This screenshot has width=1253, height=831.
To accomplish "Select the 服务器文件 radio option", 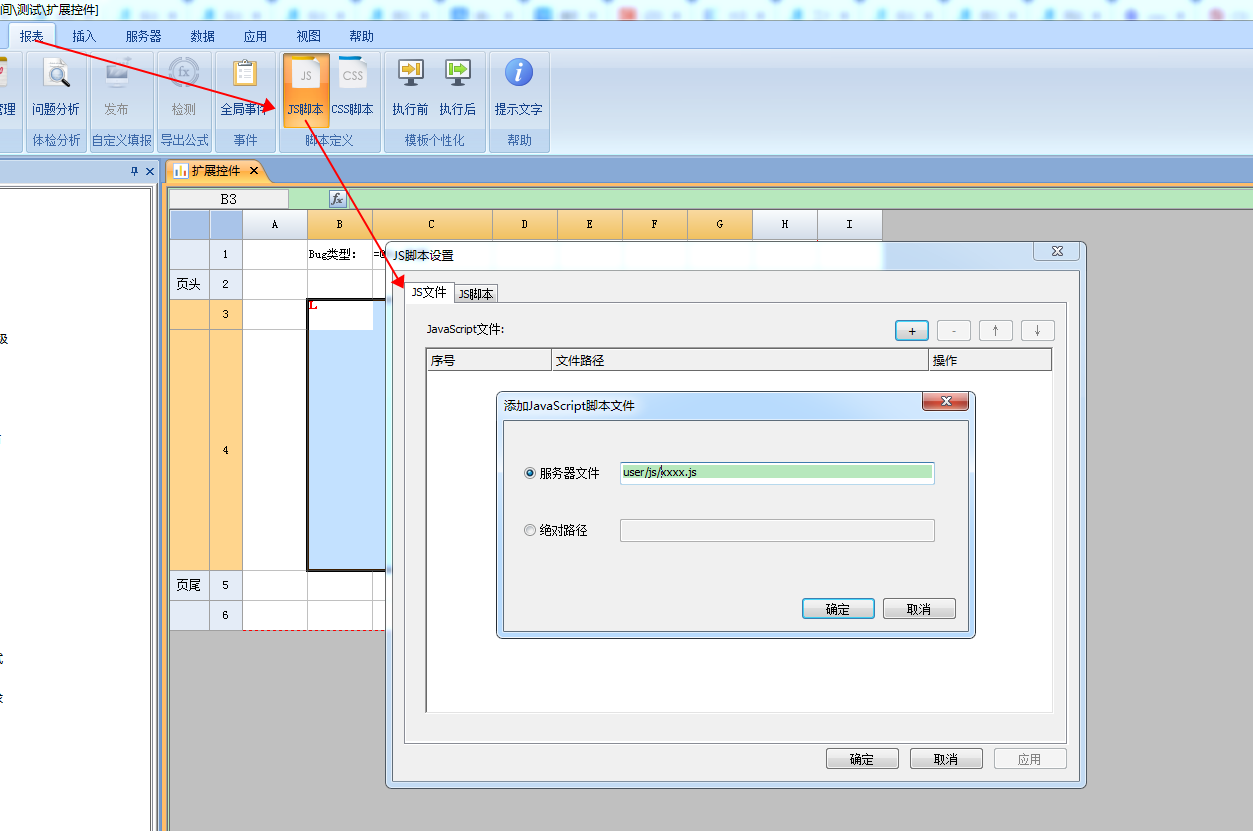I will 530,473.
